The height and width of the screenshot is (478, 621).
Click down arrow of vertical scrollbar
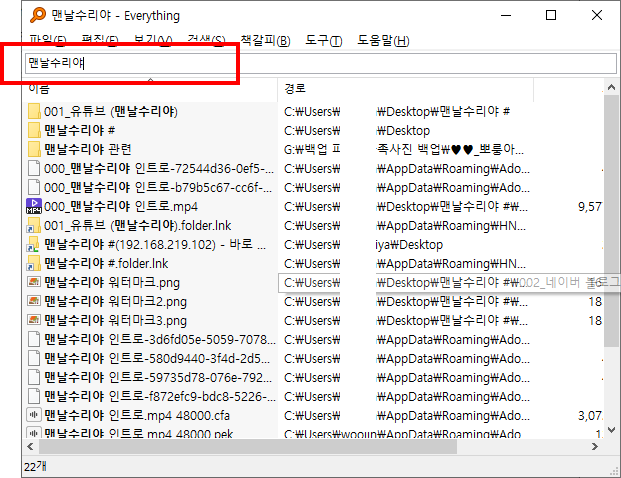(x=611, y=430)
